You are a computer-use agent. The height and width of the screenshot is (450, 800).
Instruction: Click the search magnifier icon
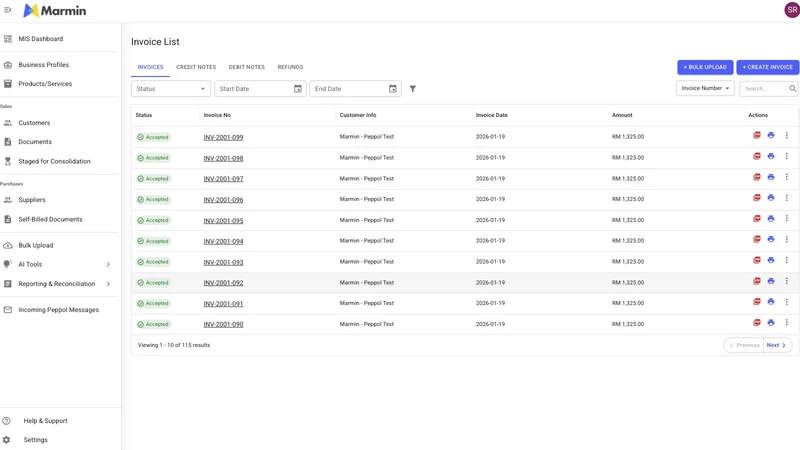792,88
